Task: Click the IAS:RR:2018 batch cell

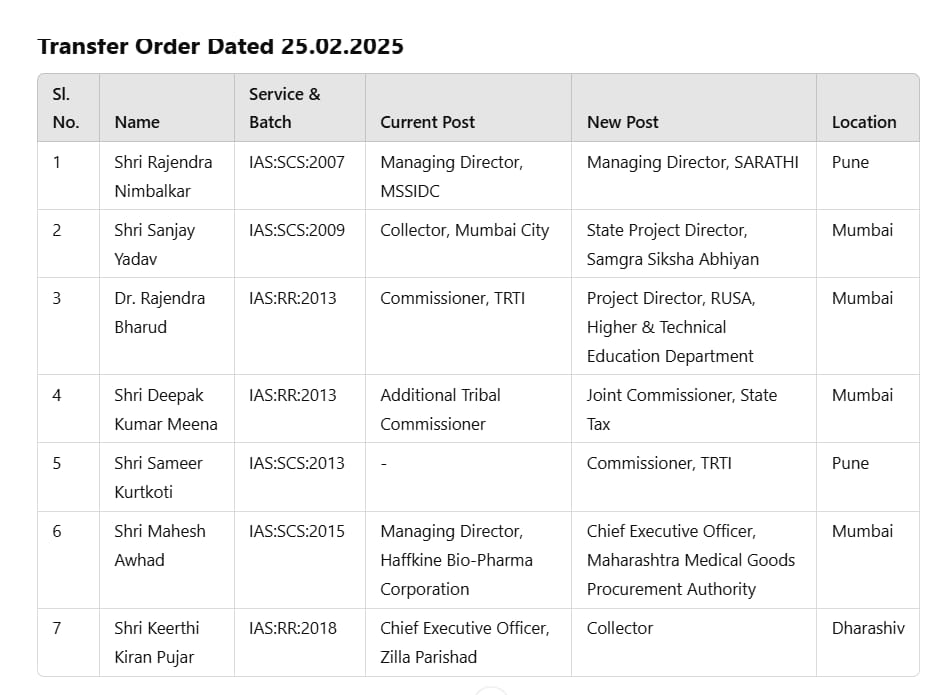Action: 292,628
